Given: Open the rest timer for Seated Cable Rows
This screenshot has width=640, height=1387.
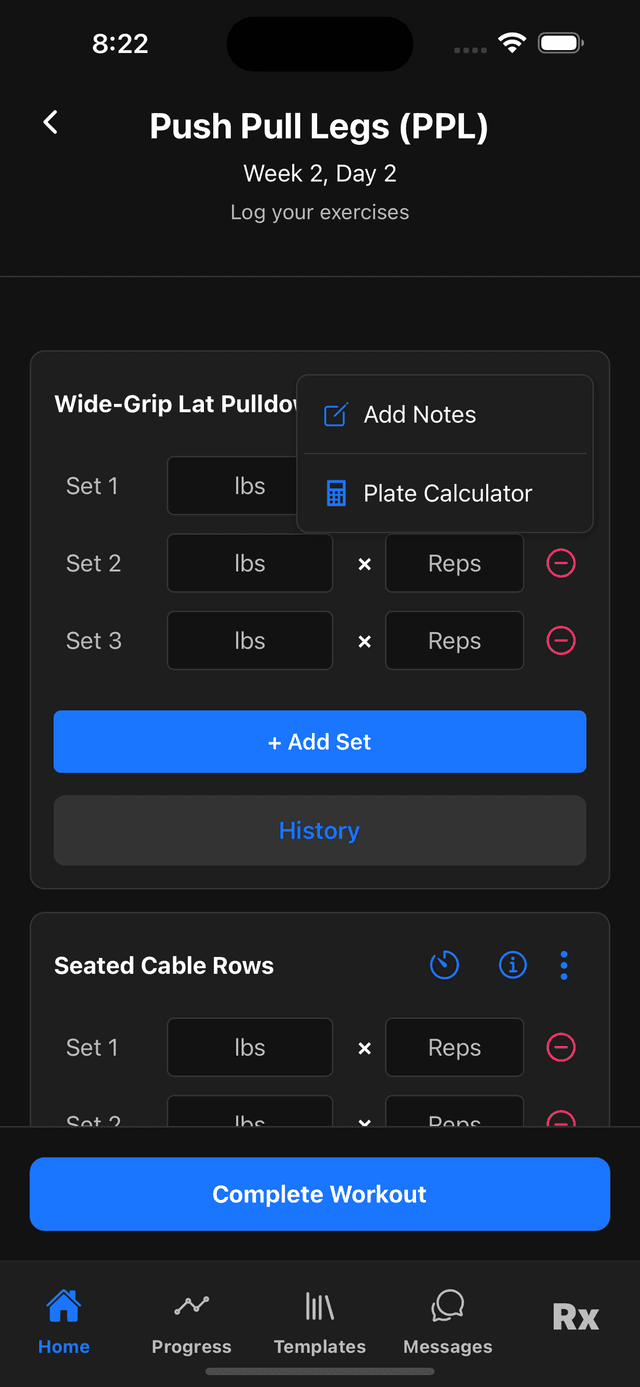Looking at the screenshot, I should [x=444, y=965].
